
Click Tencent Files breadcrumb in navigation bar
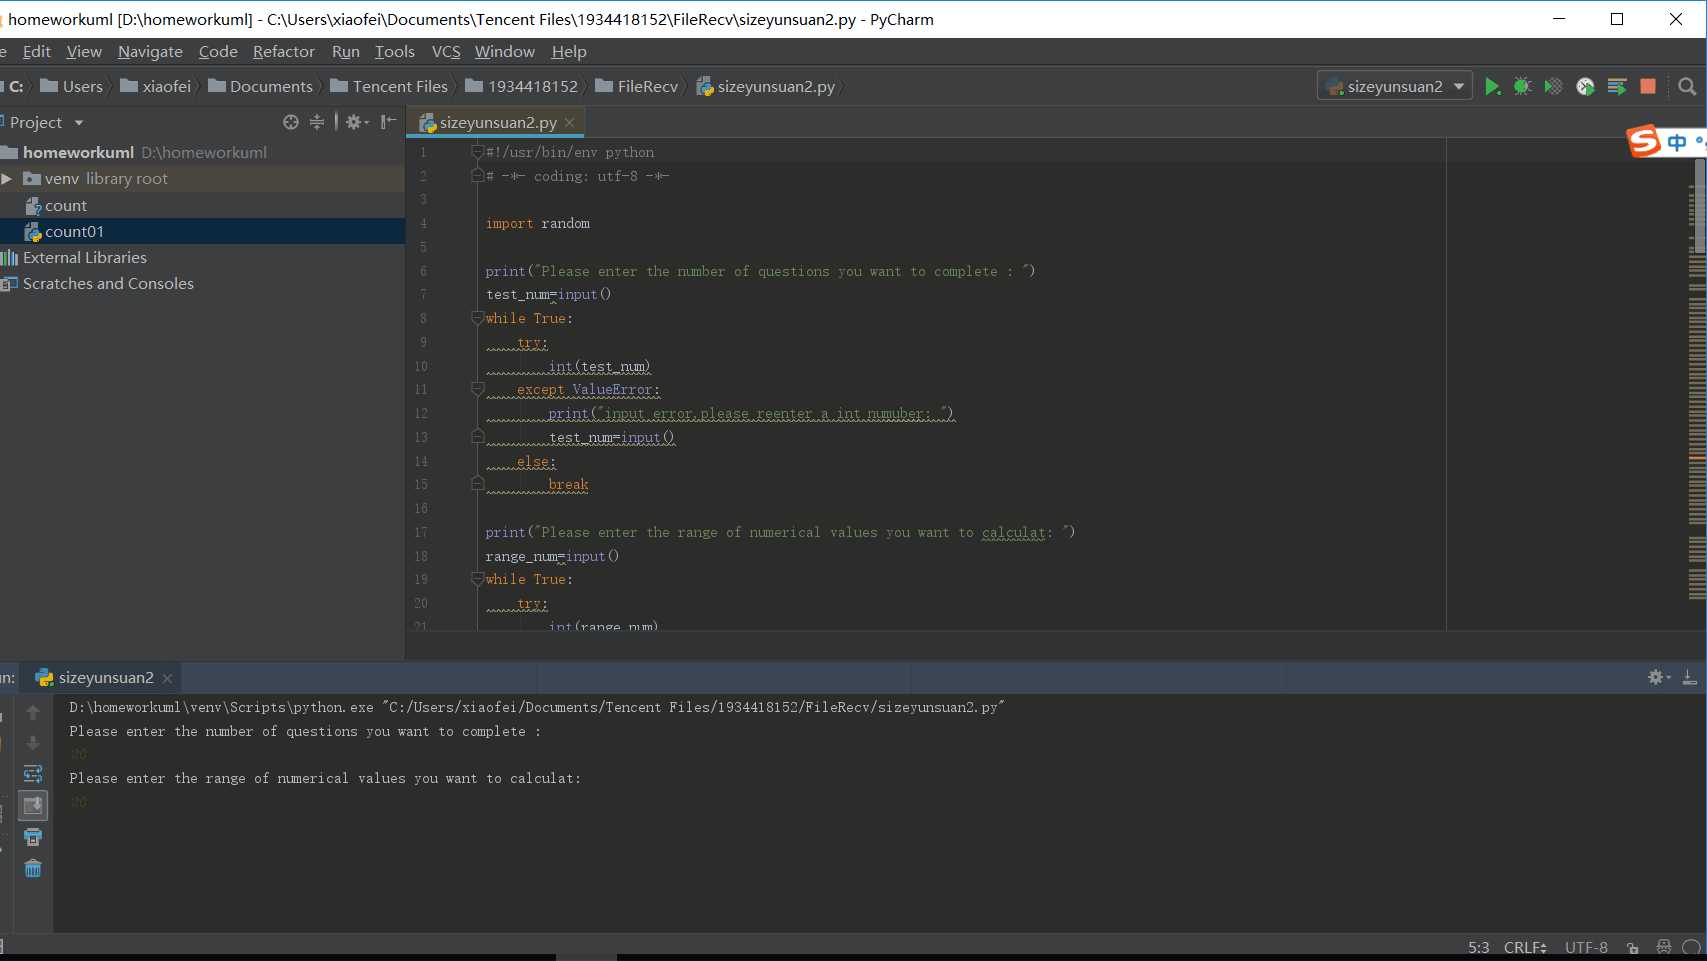pos(389,87)
